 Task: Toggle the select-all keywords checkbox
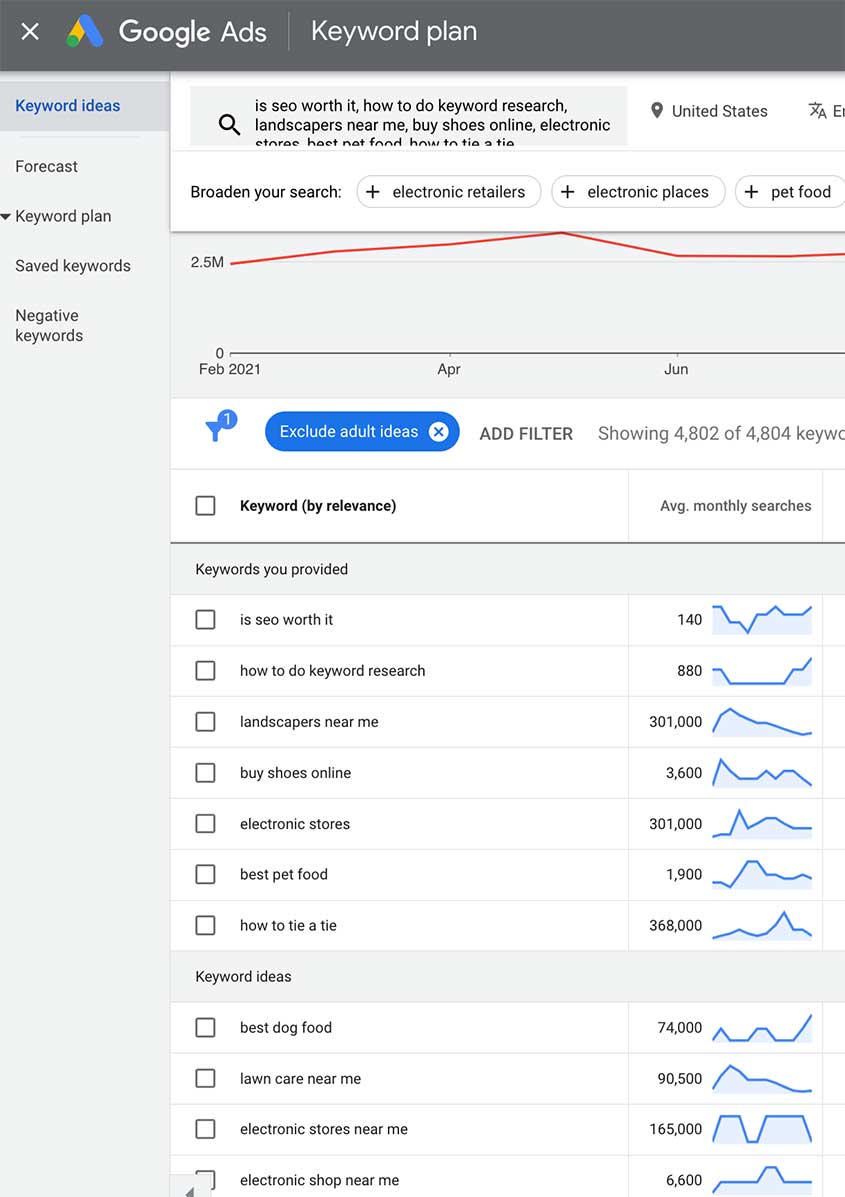205,505
